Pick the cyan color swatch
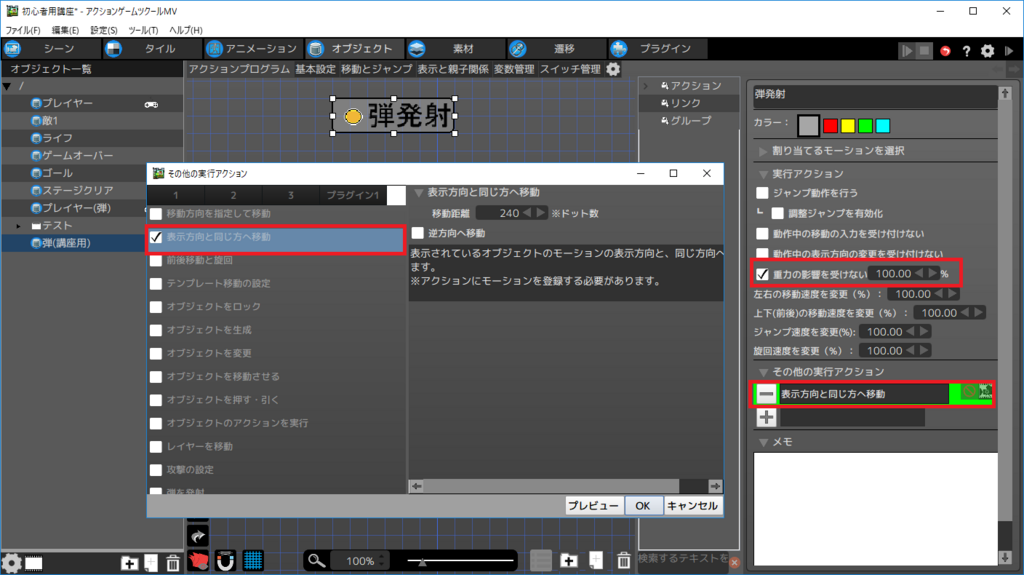Screen dimensions: 1024x575 pos(882,125)
